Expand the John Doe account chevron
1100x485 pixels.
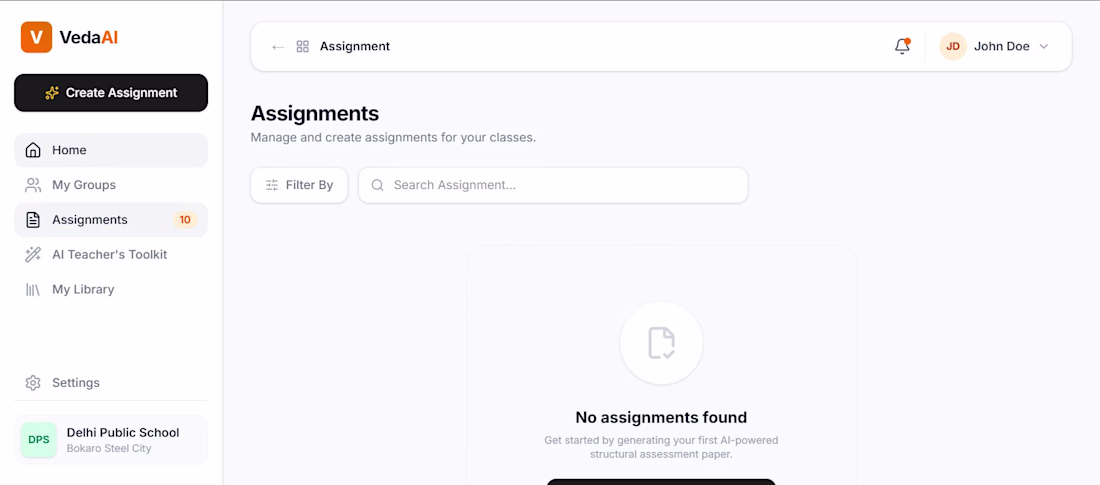(x=1043, y=46)
